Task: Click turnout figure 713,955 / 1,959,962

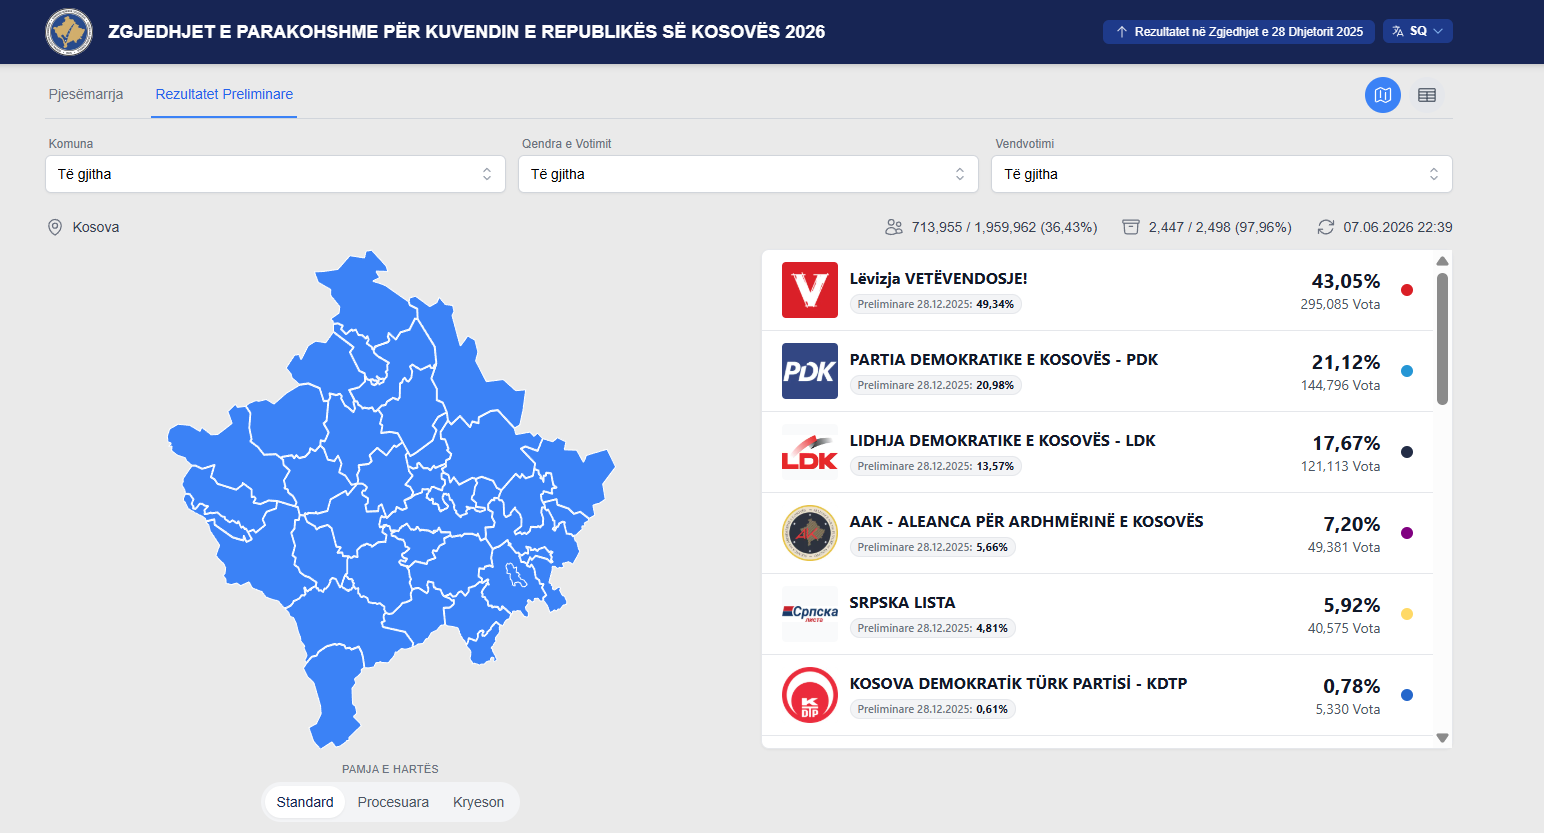Action: 1004,227
